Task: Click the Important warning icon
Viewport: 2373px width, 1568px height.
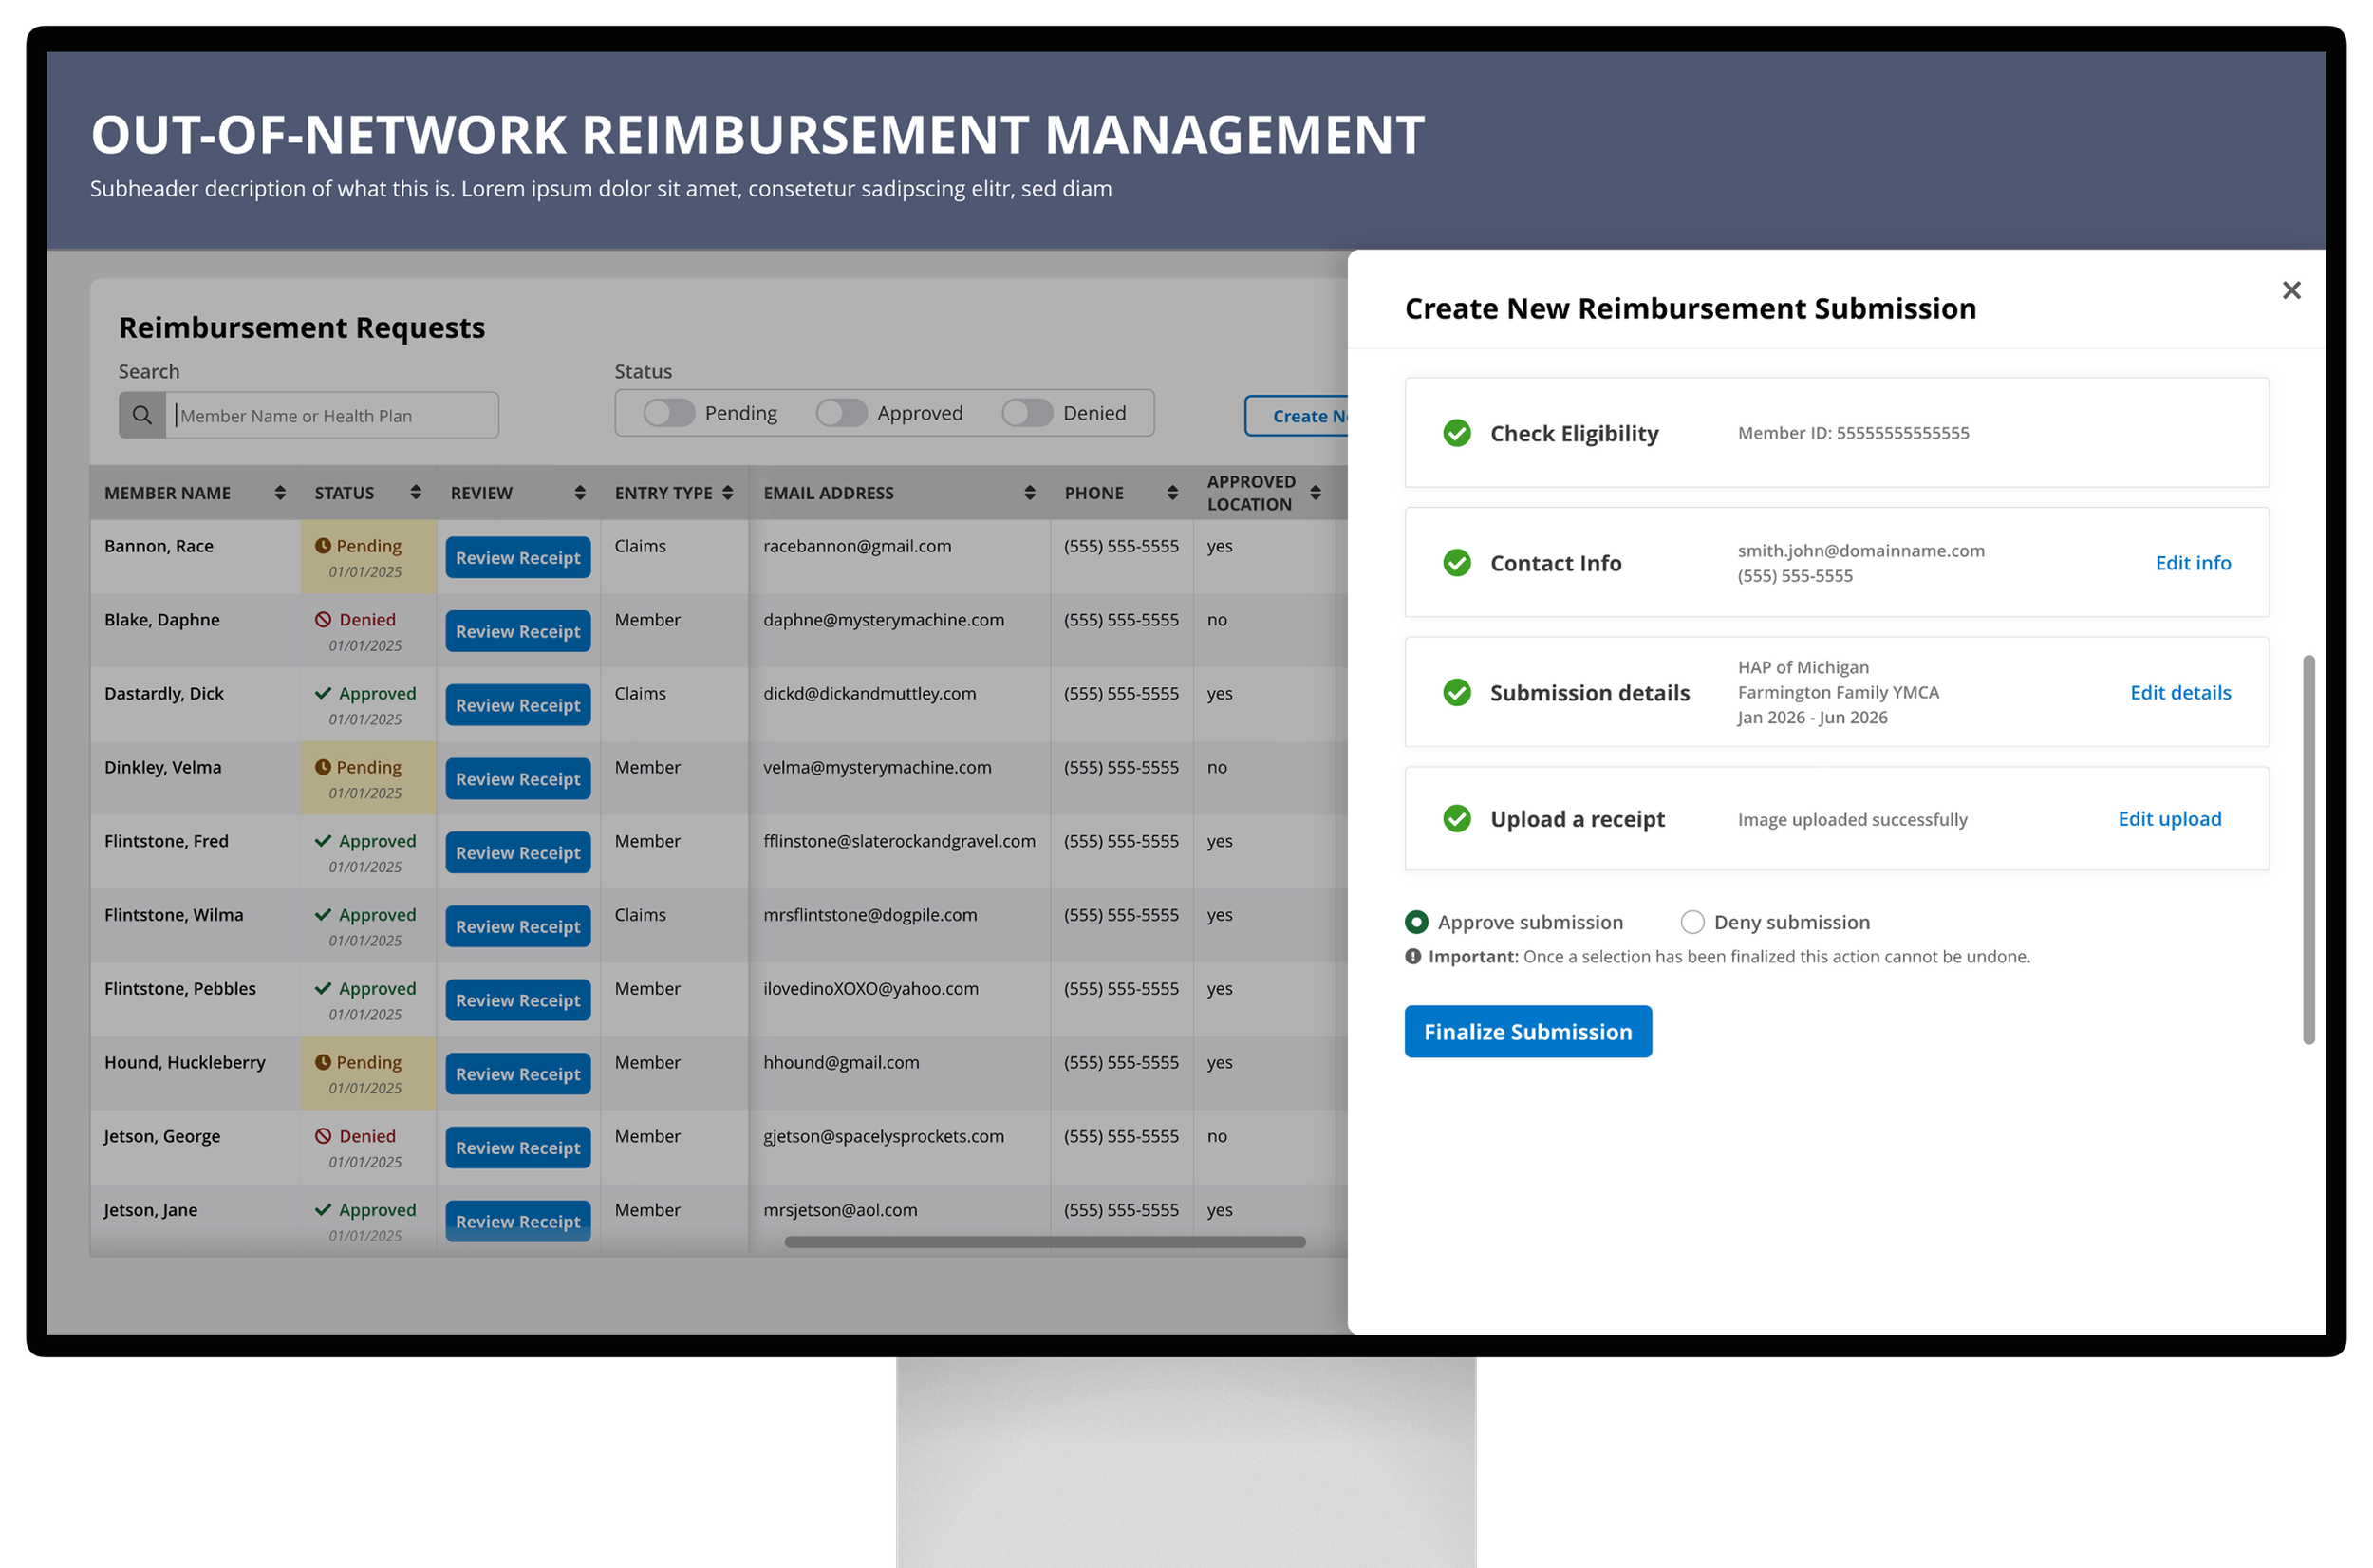Action: pyautogui.click(x=1413, y=956)
